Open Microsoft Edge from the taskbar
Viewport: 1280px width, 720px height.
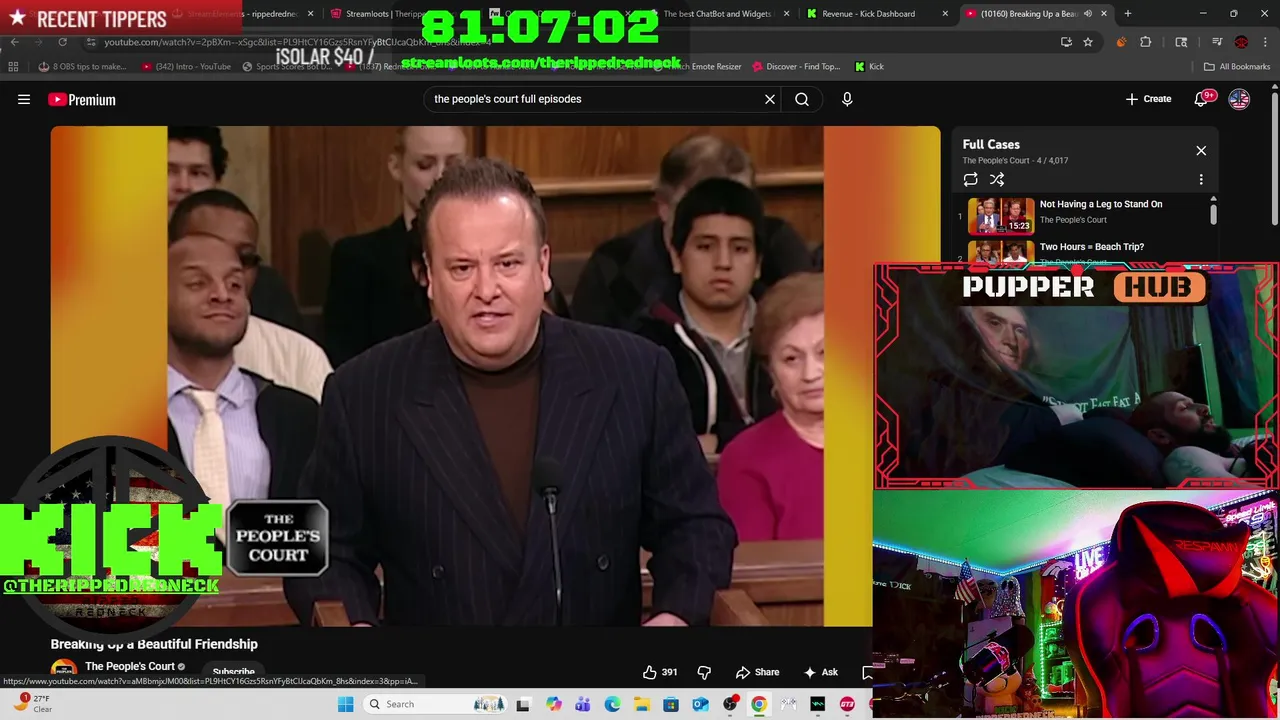click(x=612, y=704)
